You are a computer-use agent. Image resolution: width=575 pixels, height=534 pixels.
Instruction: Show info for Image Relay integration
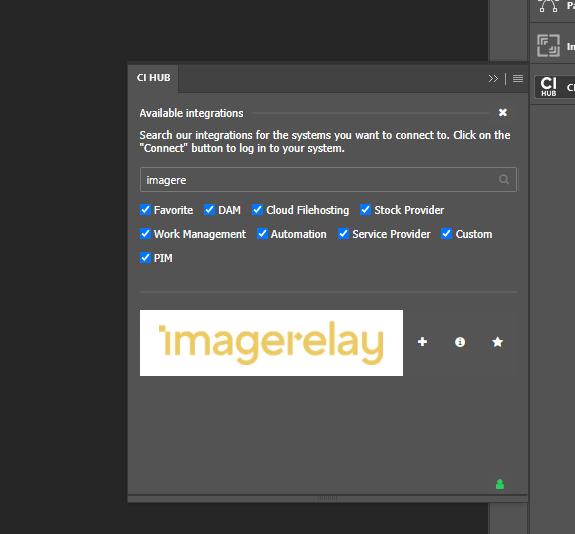click(460, 342)
